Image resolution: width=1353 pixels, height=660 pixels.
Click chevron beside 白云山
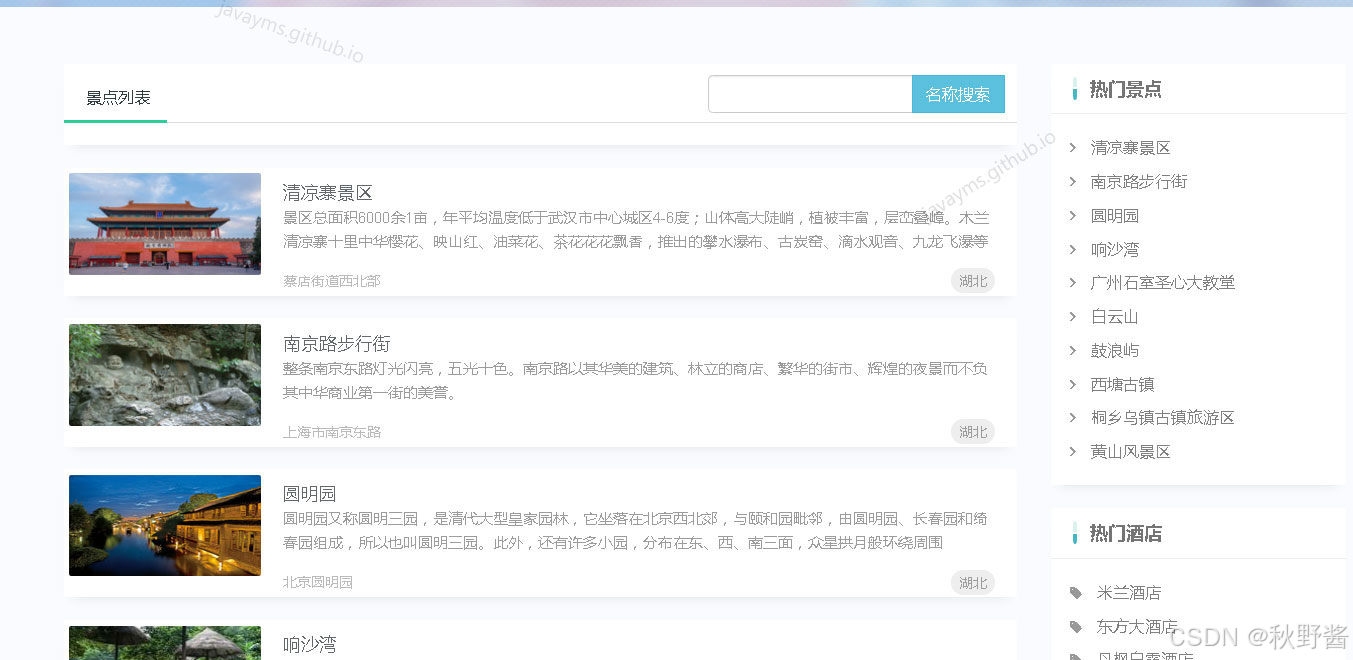click(1073, 317)
